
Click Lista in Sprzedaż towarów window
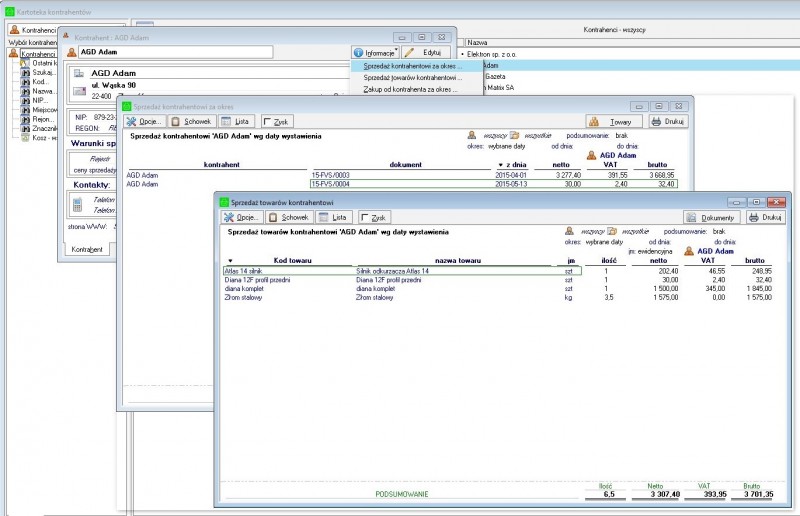point(333,217)
